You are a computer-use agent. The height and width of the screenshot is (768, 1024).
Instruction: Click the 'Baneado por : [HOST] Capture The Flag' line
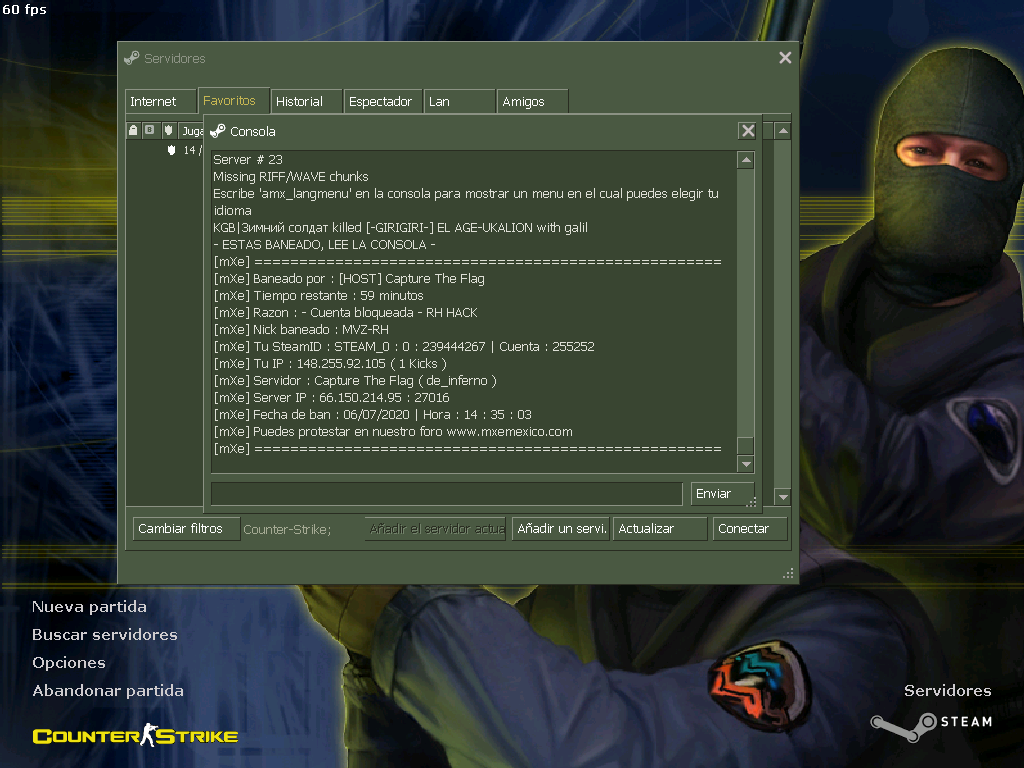pyautogui.click(x=349, y=278)
